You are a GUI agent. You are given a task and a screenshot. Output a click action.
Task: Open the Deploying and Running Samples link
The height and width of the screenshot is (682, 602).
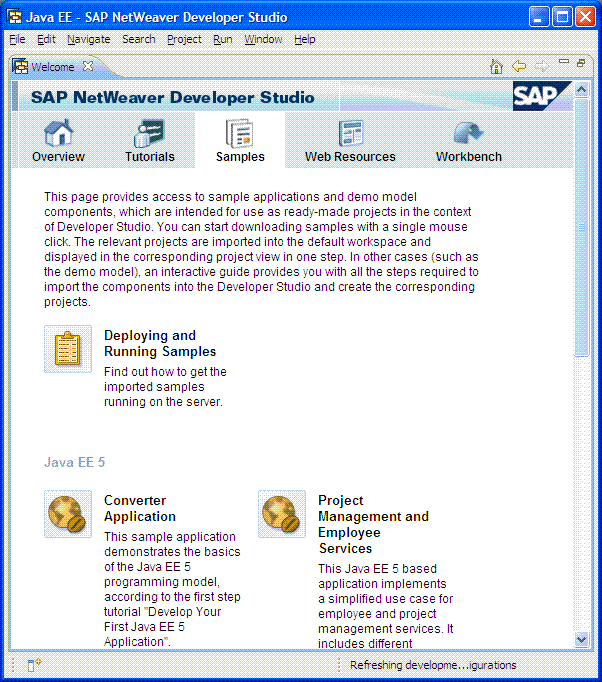tap(159, 343)
